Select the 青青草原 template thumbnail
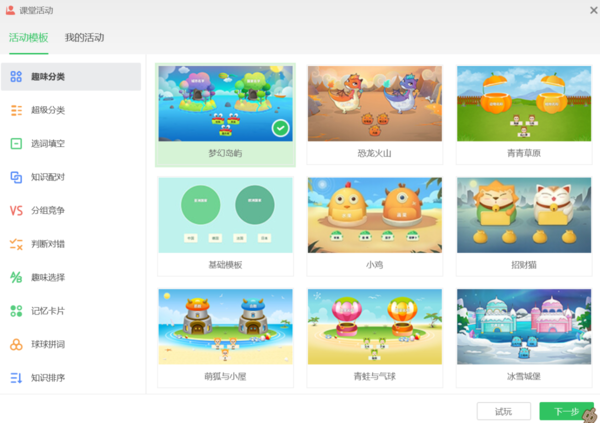Image resolution: width=600 pixels, height=423 pixels. click(524, 103)
